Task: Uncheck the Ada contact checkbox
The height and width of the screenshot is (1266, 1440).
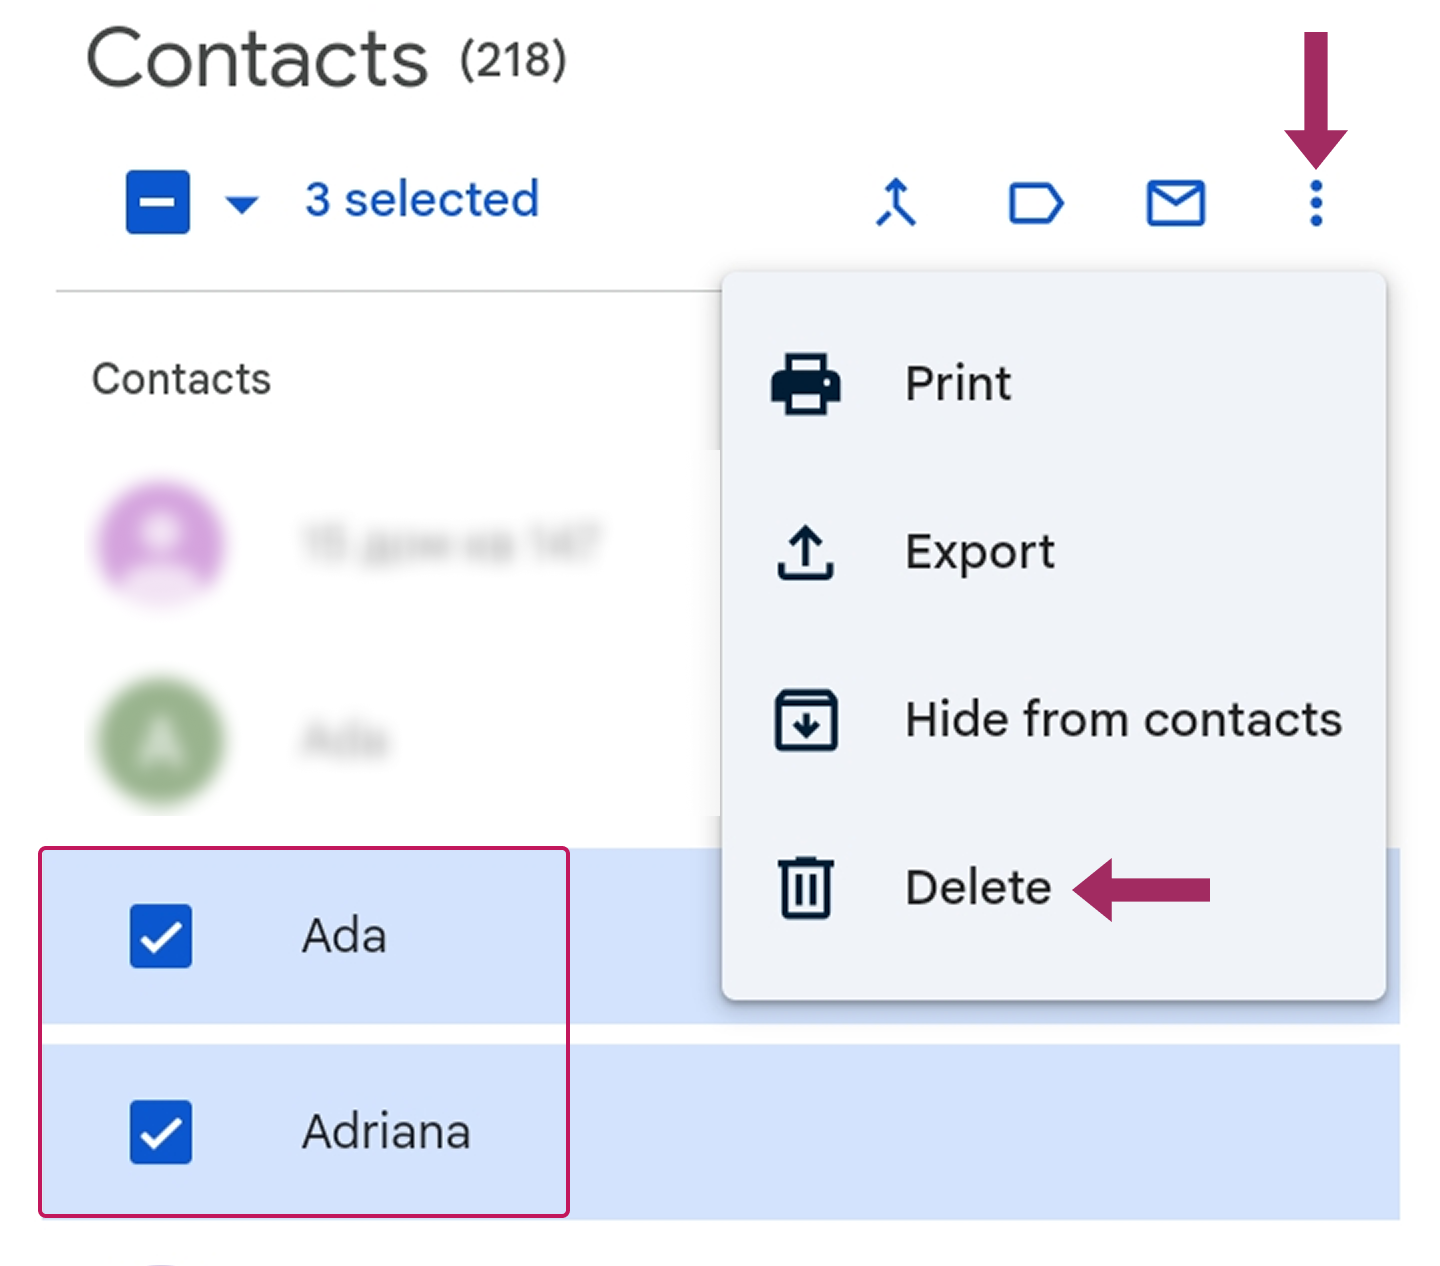Action: point(160,936)
